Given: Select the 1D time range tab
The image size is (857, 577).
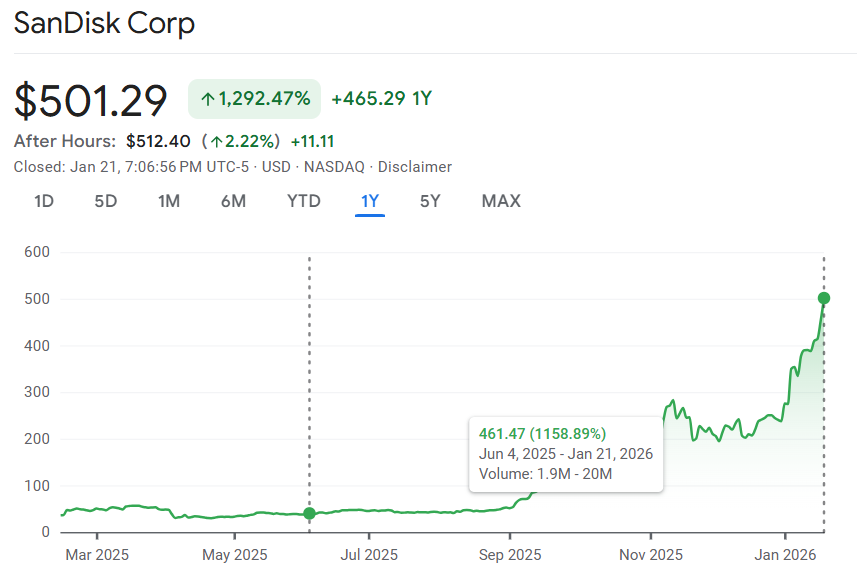Looking at the screenshot, I should (44, 201).
